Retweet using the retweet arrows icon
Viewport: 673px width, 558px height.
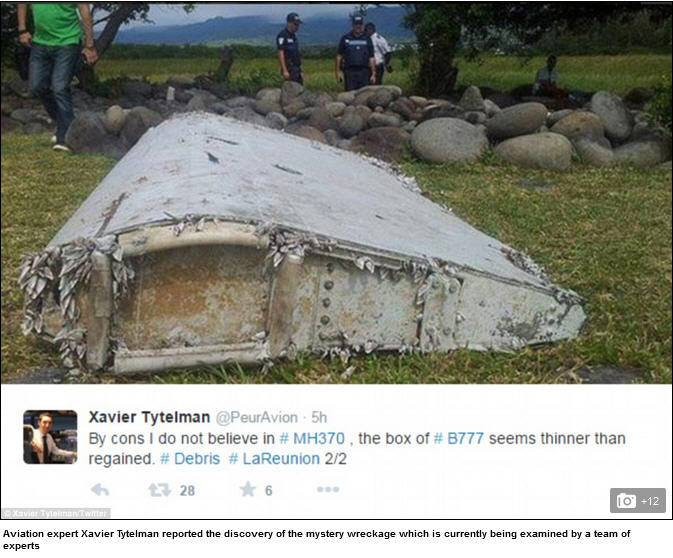pyautogui.click(x=159, y=490)
